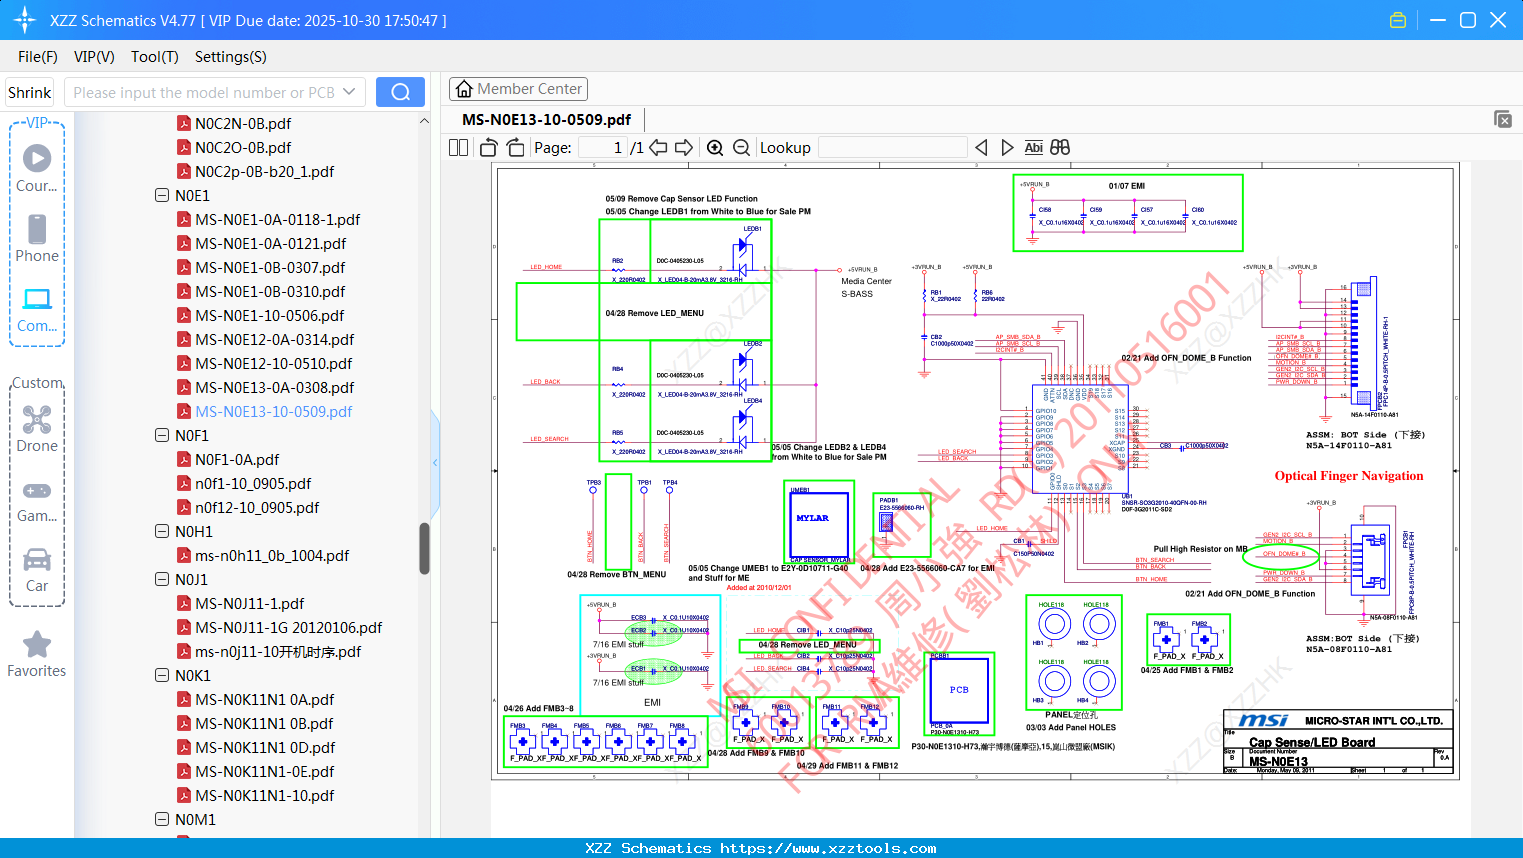Click the Member Center button
The height and width of the screenshot is (858, 1523).
tap(518, 89)
